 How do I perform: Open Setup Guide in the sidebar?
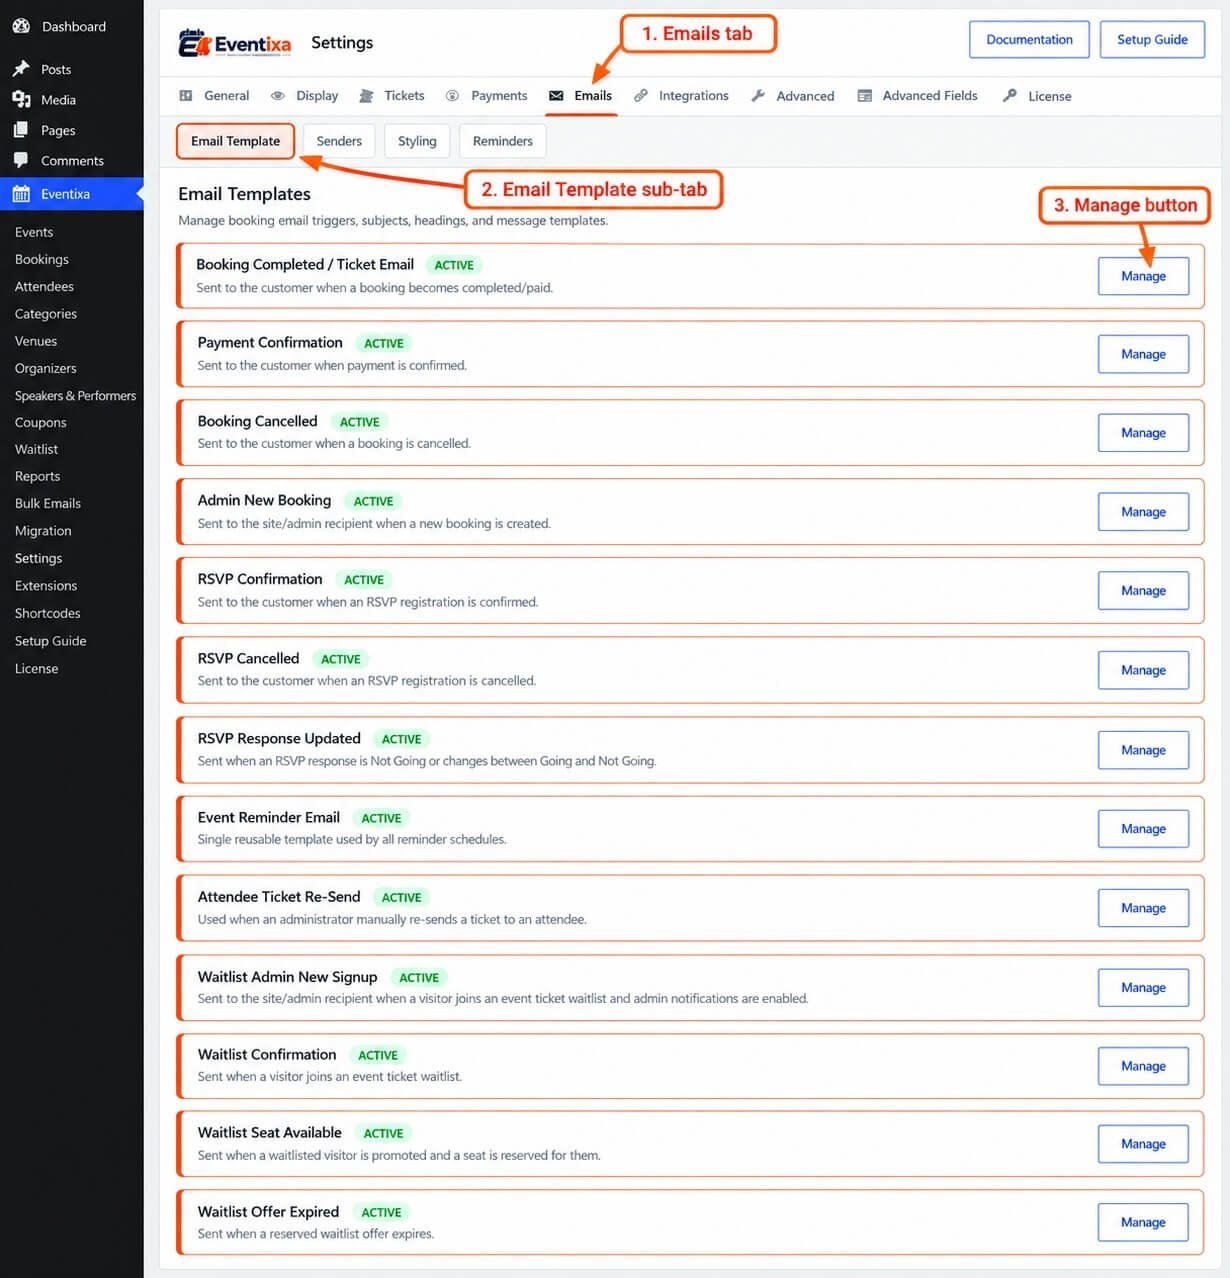51,641
